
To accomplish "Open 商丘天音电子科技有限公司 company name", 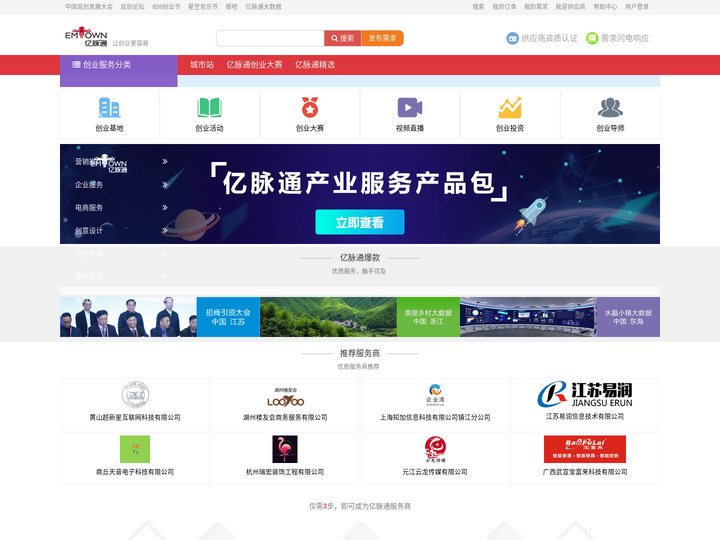I will [x=135, y=472].
